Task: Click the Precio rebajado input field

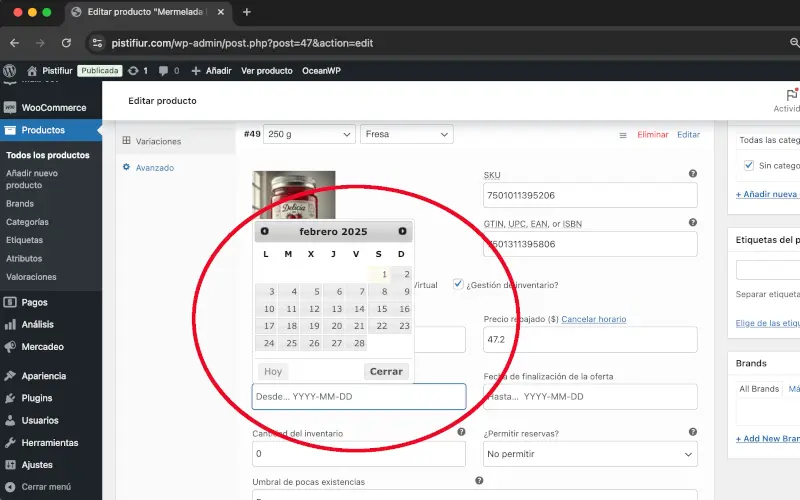Action: 590,339
